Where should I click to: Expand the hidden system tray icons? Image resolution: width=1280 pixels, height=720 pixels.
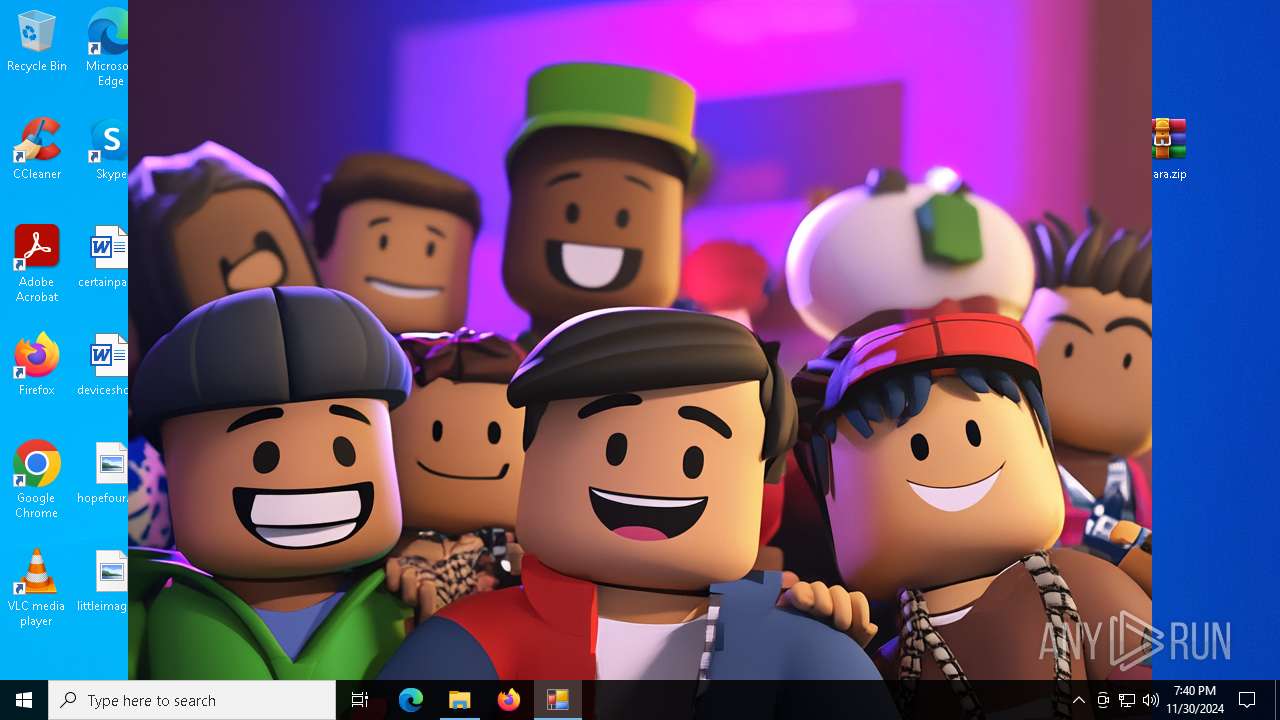1079,700
